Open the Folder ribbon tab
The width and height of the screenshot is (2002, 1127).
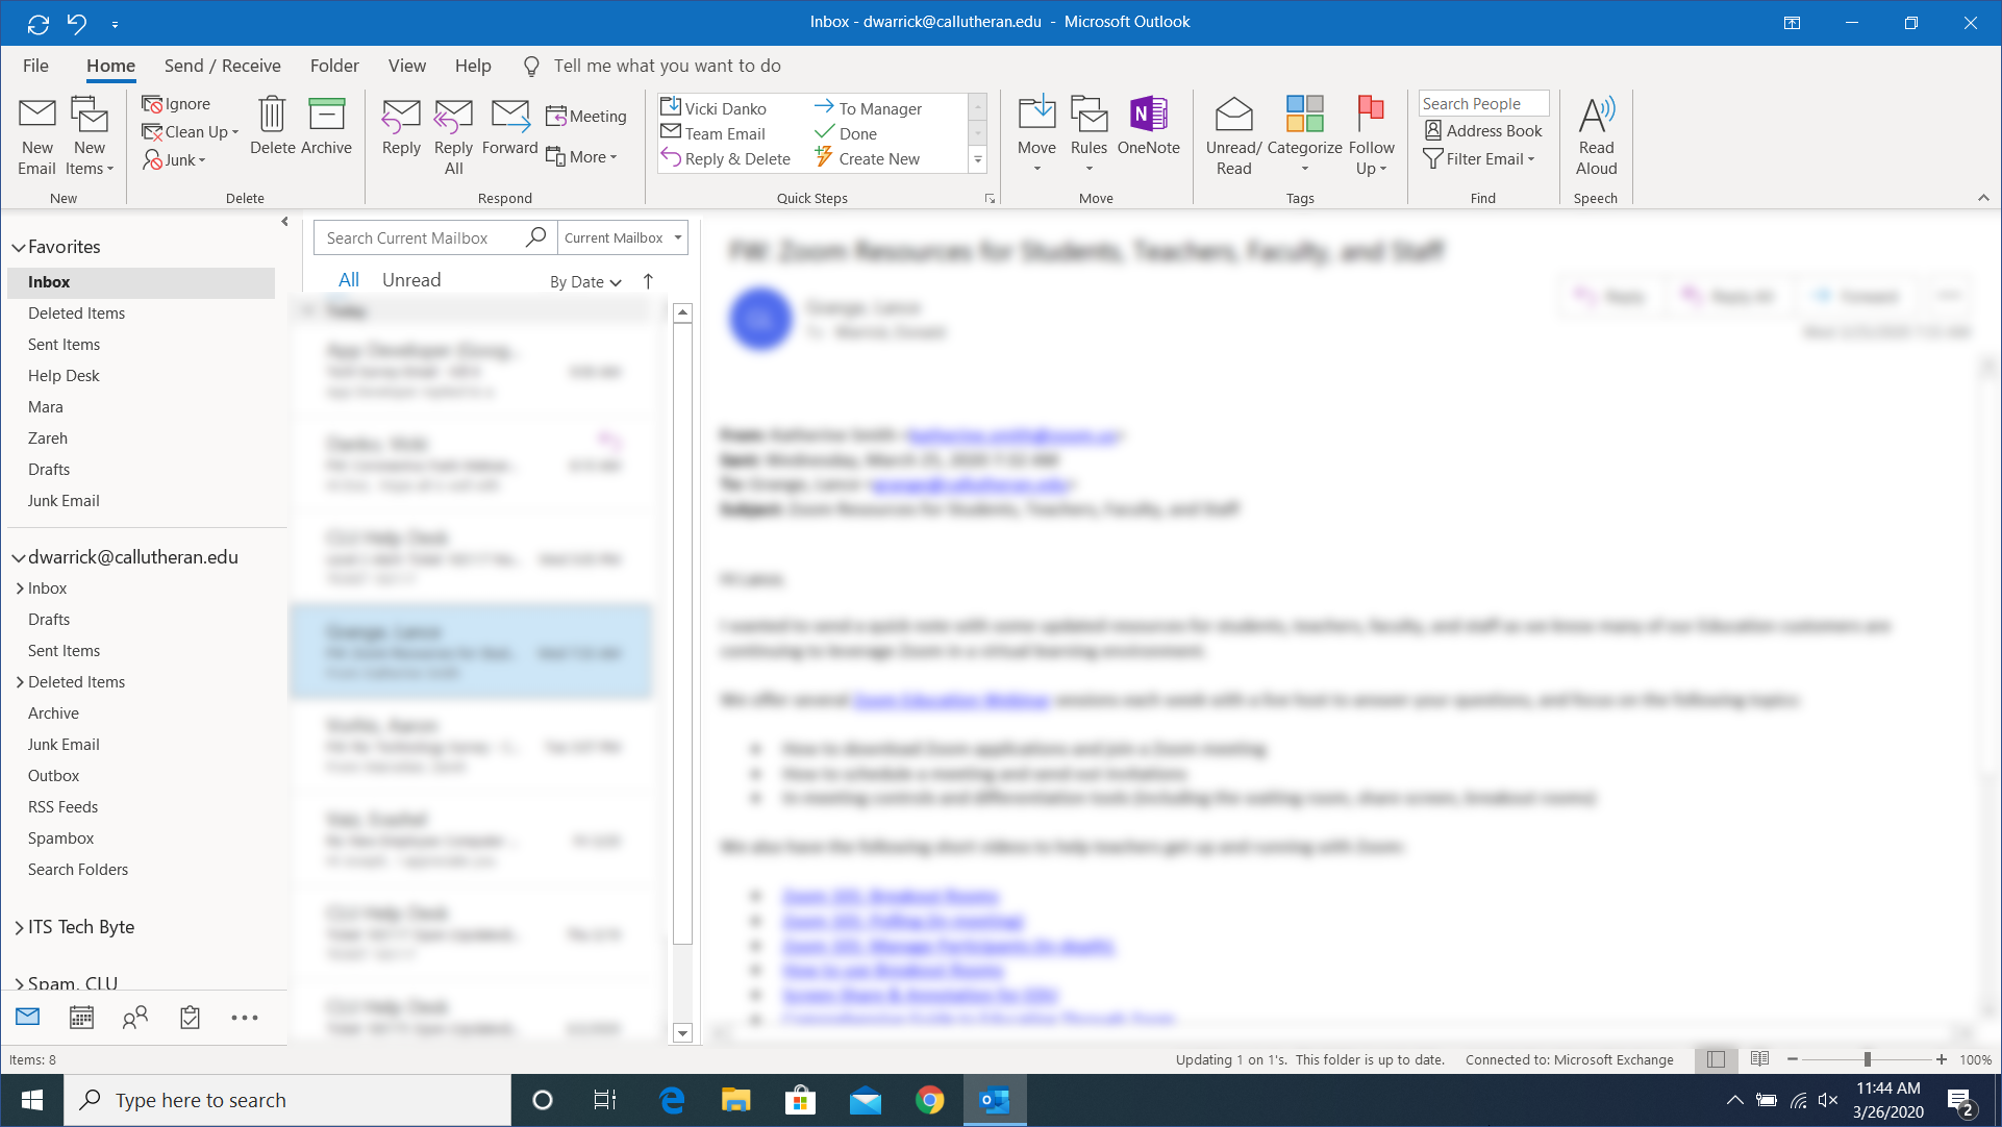[334, 66]
